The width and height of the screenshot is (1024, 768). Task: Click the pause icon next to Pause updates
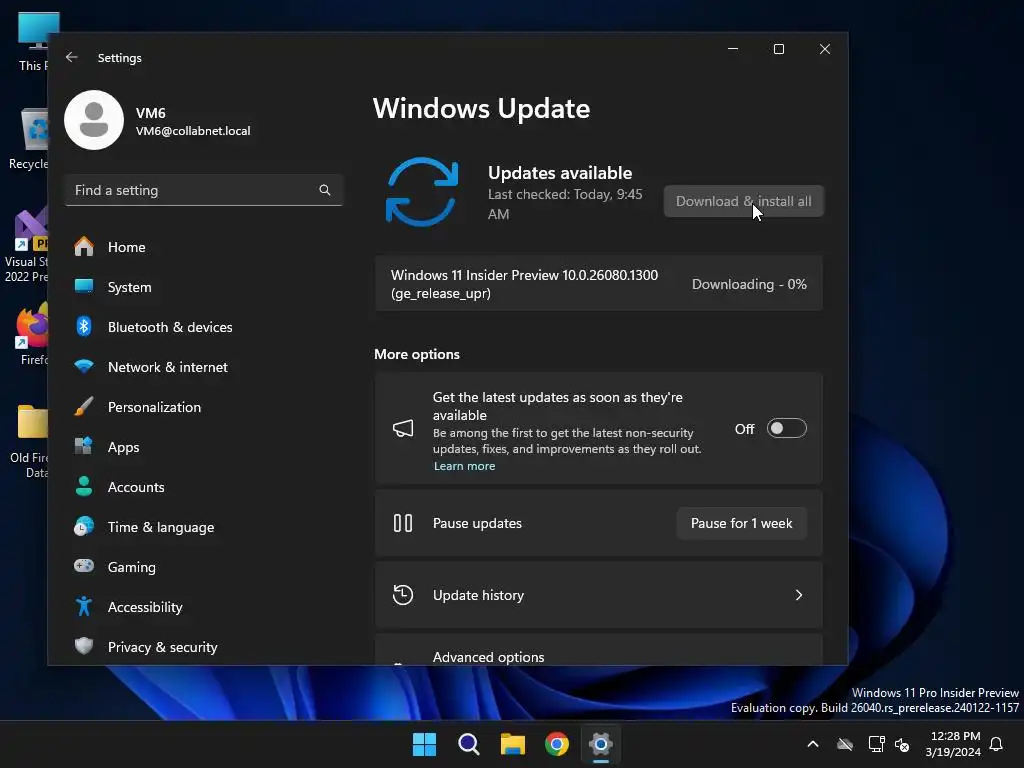pyautogui.click(x=403, y=523)
